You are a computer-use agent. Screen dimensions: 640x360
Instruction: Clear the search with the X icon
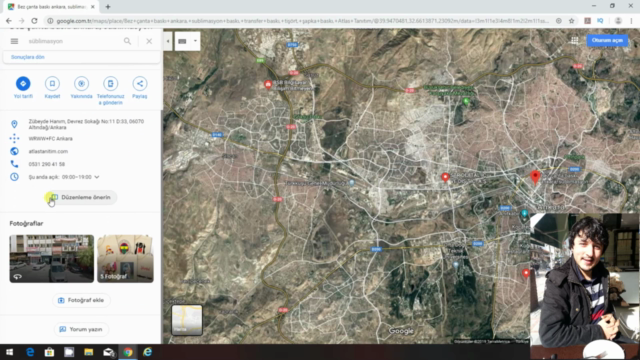tap(149, 41)
